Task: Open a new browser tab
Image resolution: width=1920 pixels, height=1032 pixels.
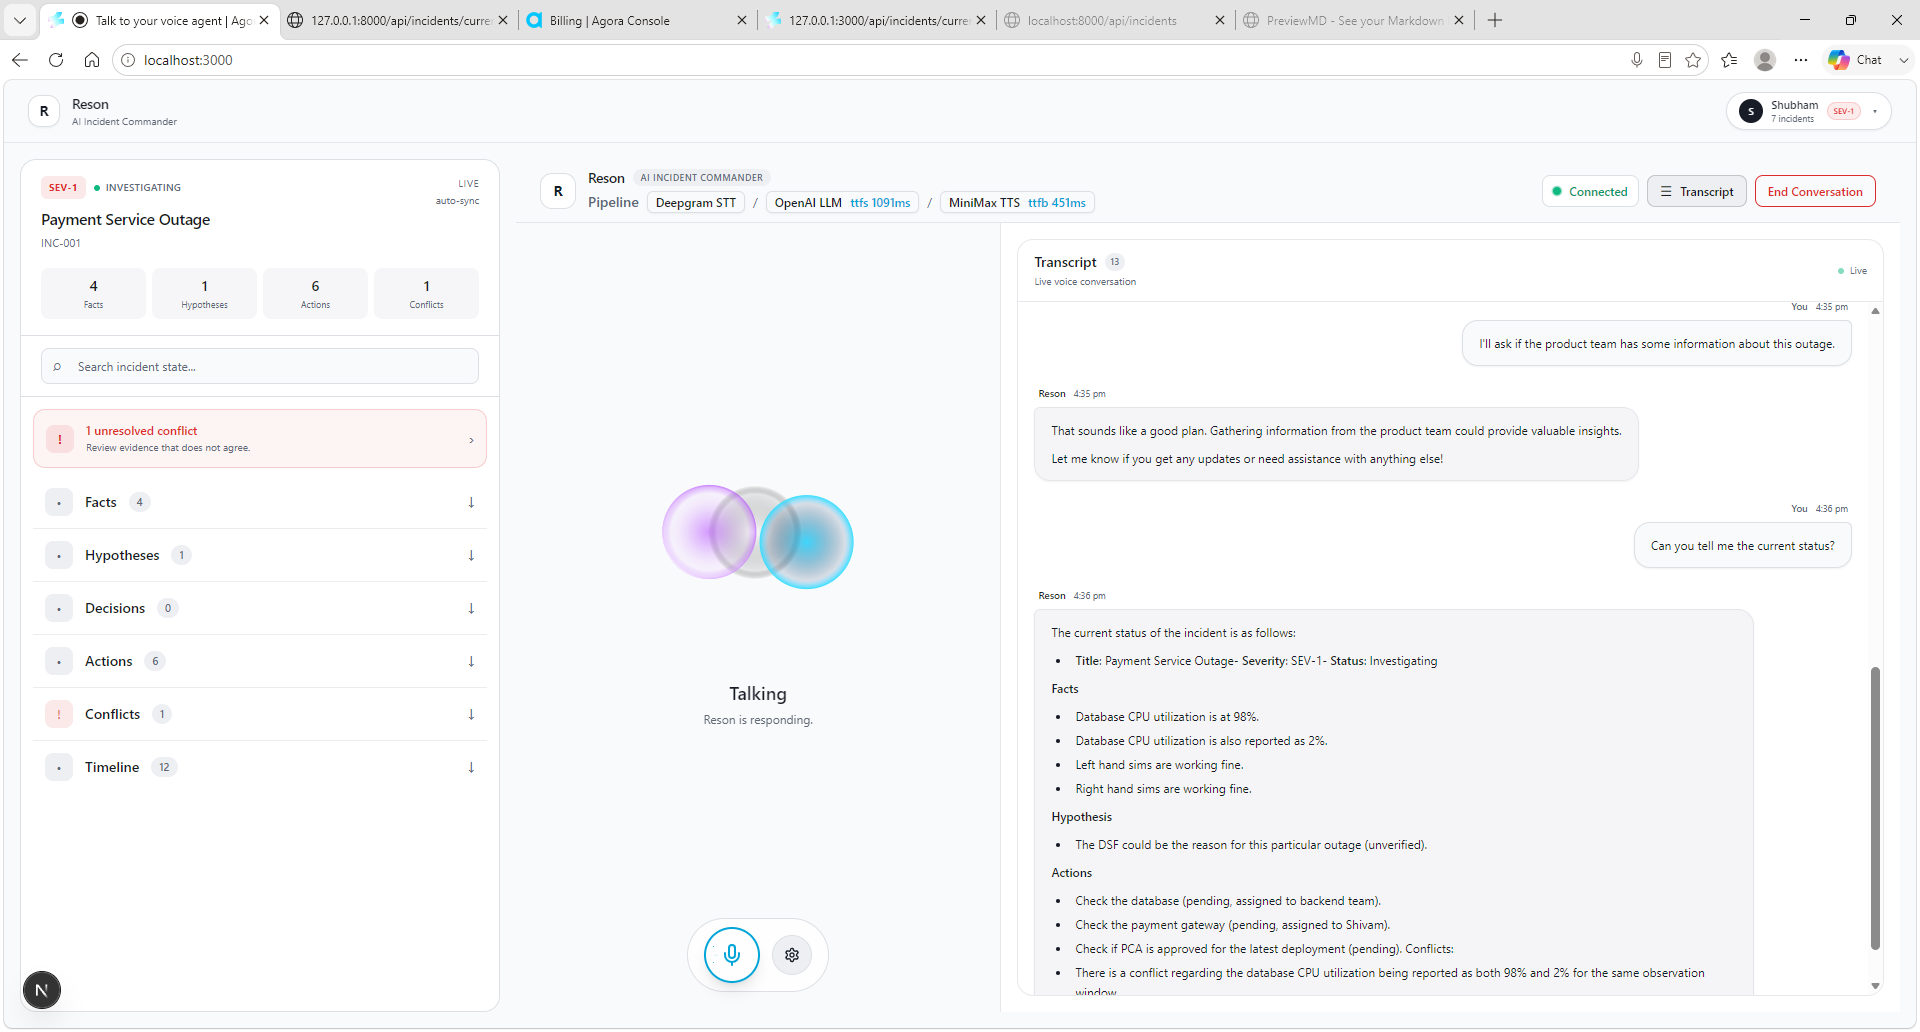Action: click(1495, 20)
